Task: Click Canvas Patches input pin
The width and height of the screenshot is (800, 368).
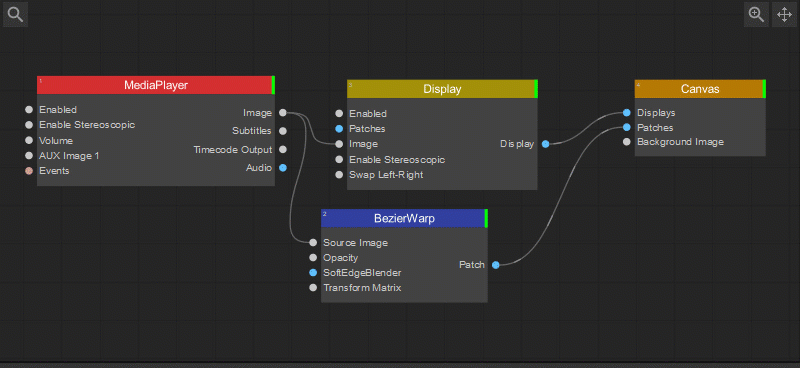Action: point(627,128)
